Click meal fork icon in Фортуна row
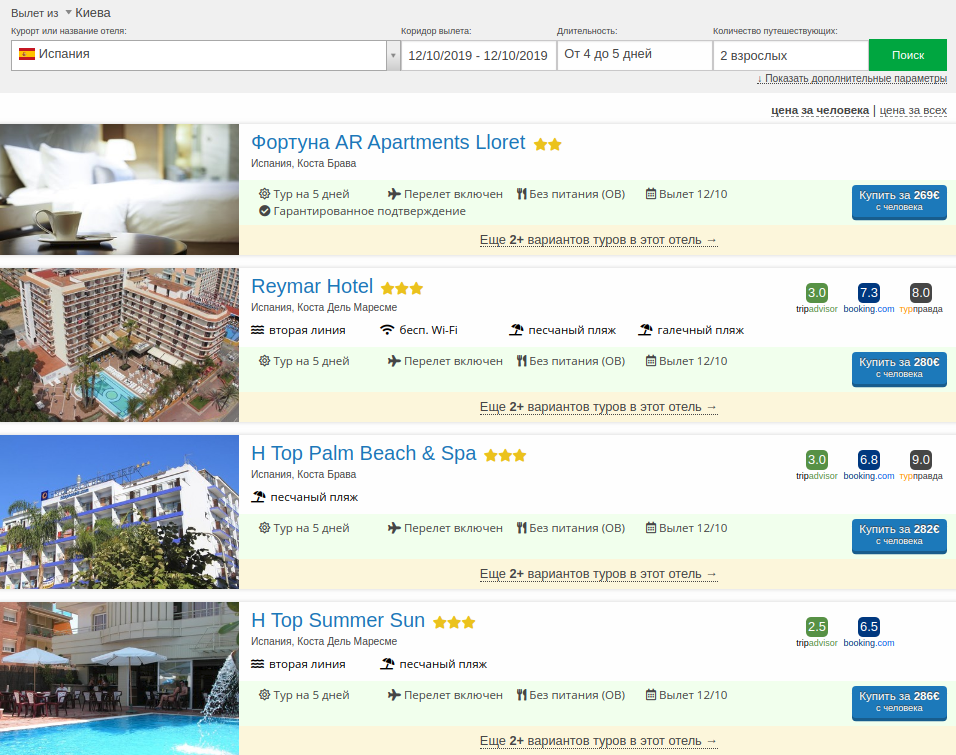Viewport: 956px width, 755px height. tap(521, 194)
